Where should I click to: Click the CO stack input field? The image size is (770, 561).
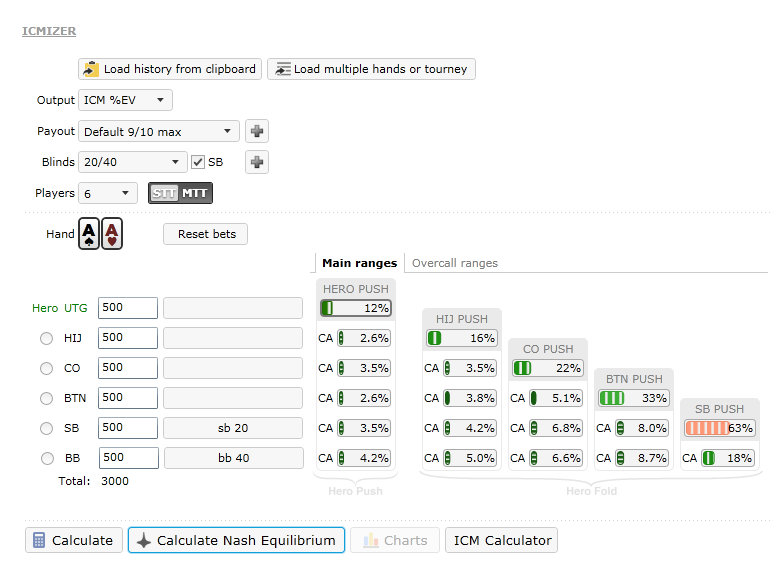pos(128,368)
